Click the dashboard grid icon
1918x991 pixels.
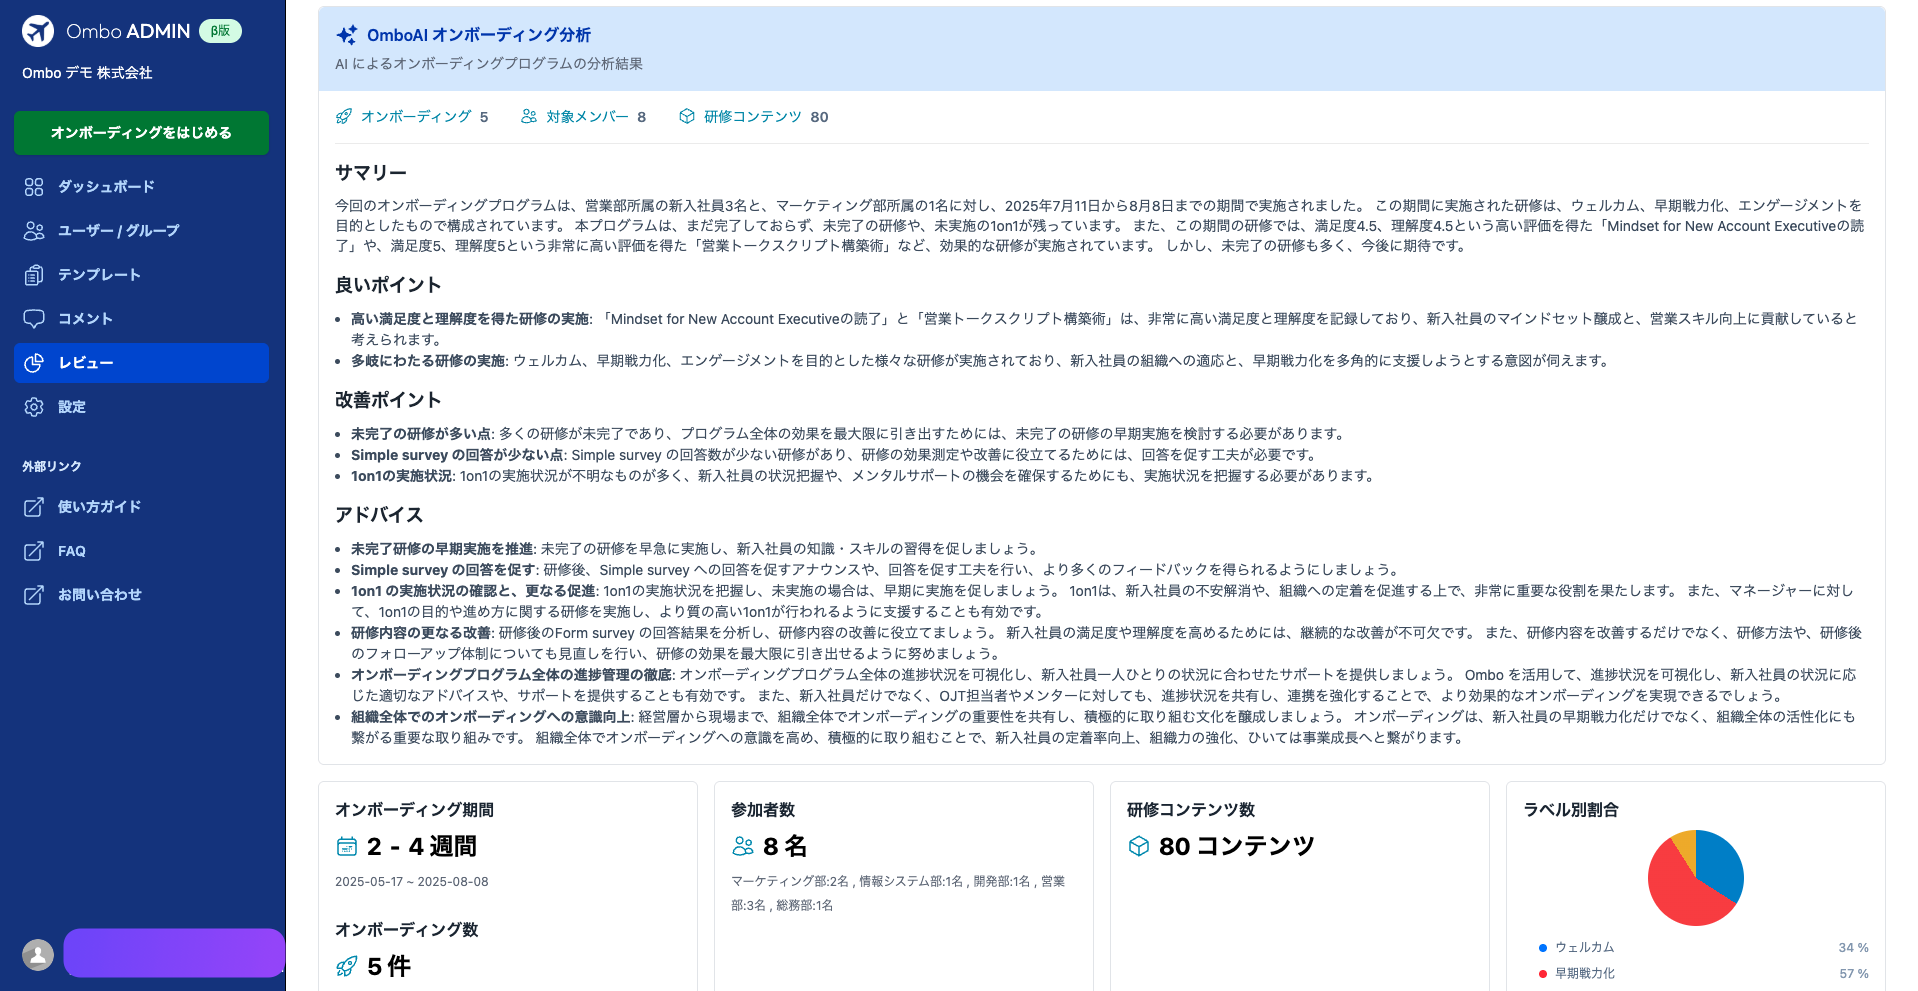click(34, 187)
